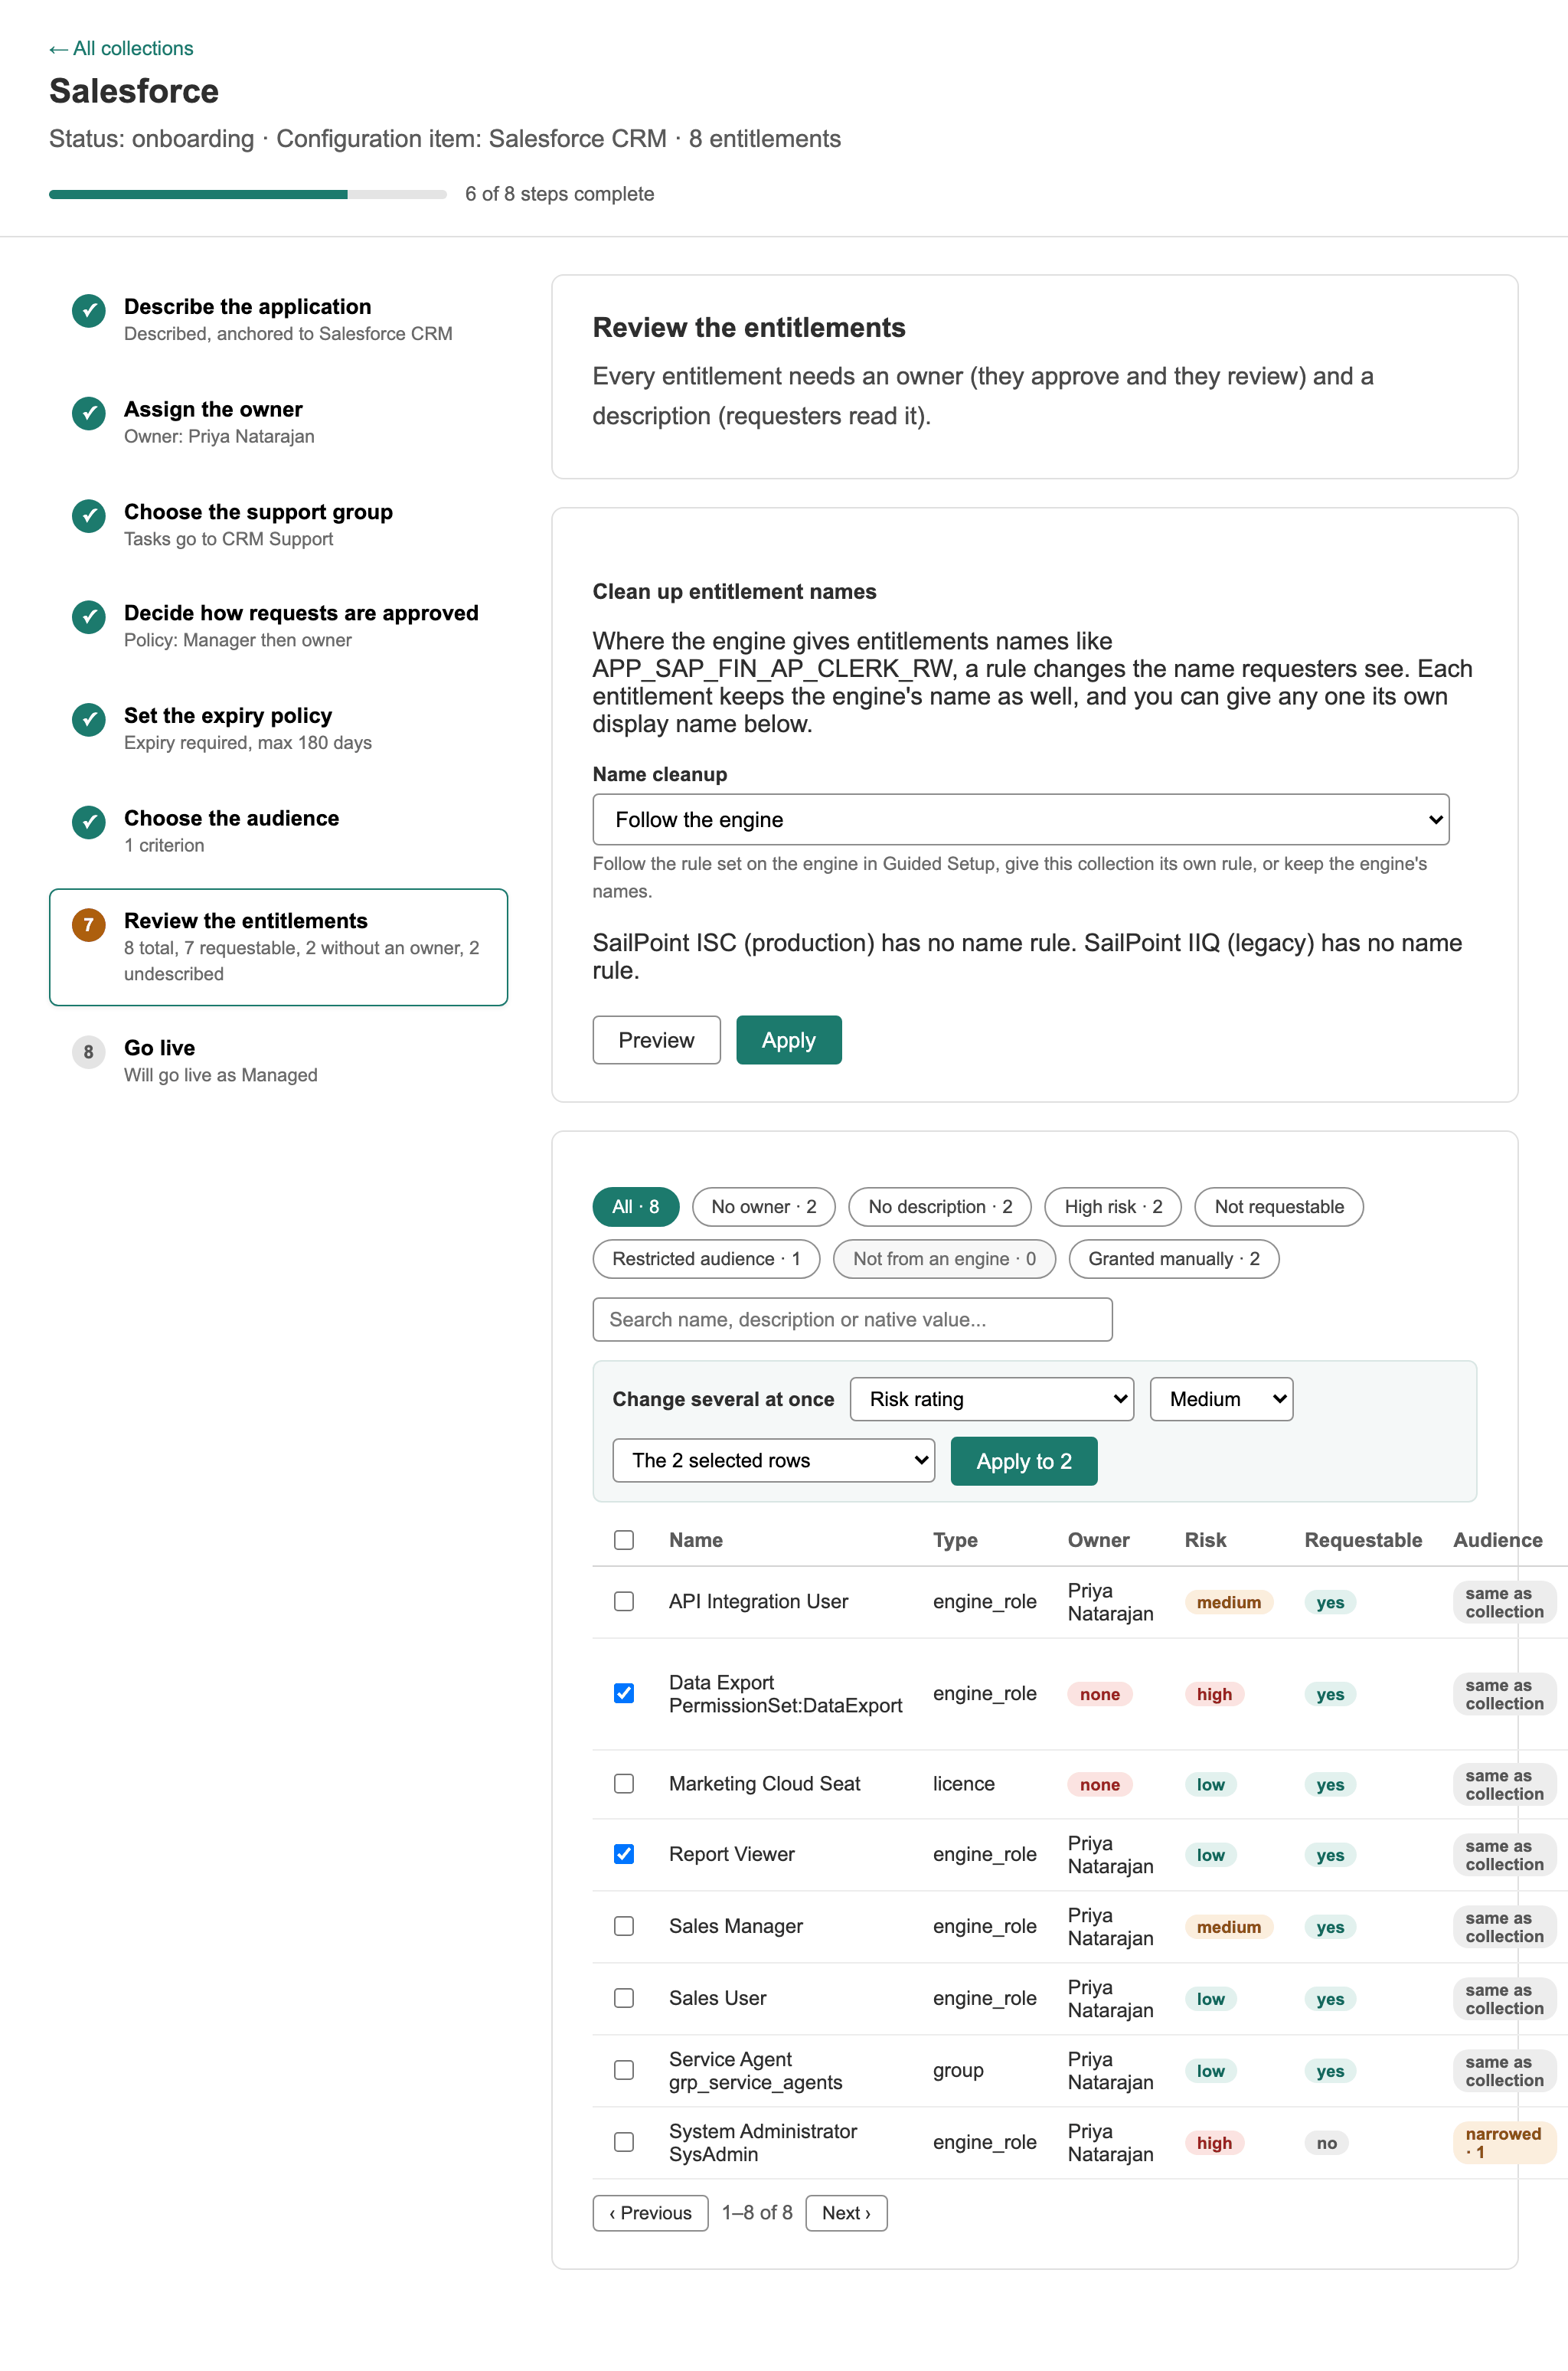This screenshot has height=2371, width=1568.
Task: Click the checkmark icon beside Choose the support group
Action: point(89,516)
